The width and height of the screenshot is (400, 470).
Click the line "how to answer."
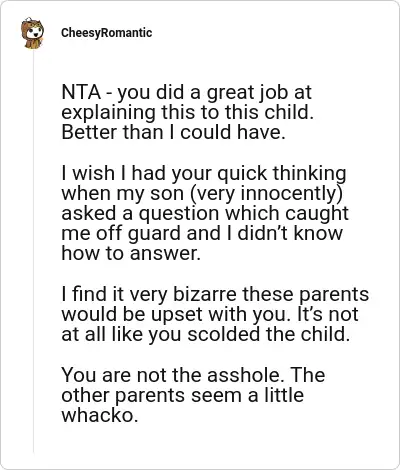(131, 253)
